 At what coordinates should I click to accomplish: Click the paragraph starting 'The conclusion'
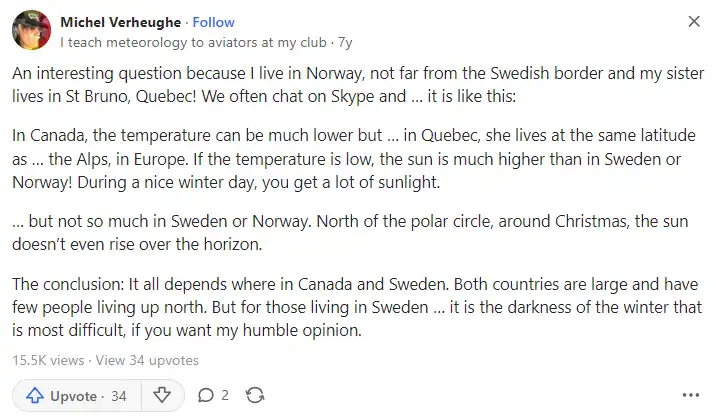point(357,307)
